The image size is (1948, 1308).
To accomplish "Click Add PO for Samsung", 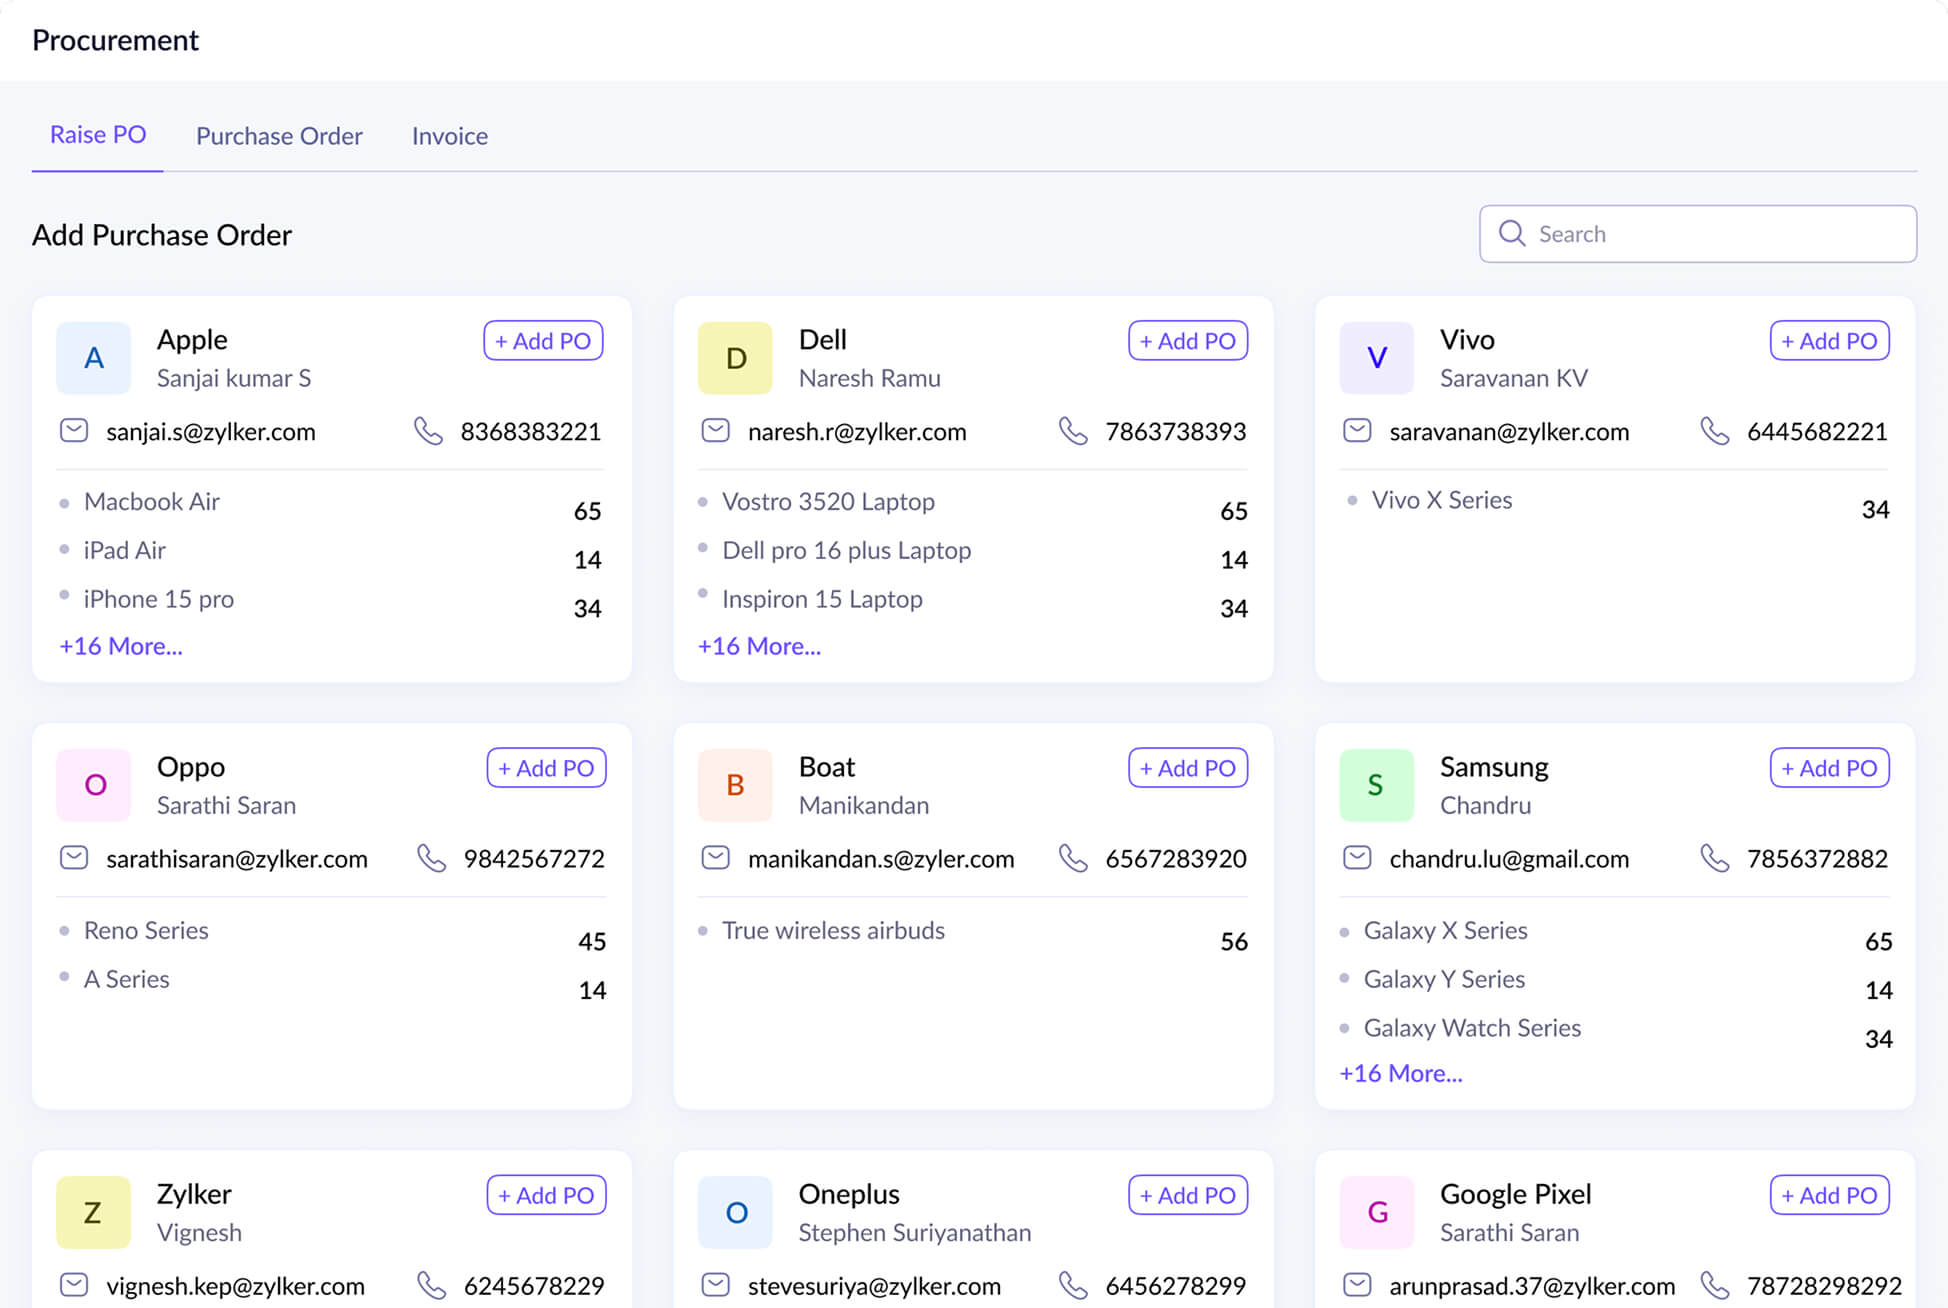I will click(1830, 768).
